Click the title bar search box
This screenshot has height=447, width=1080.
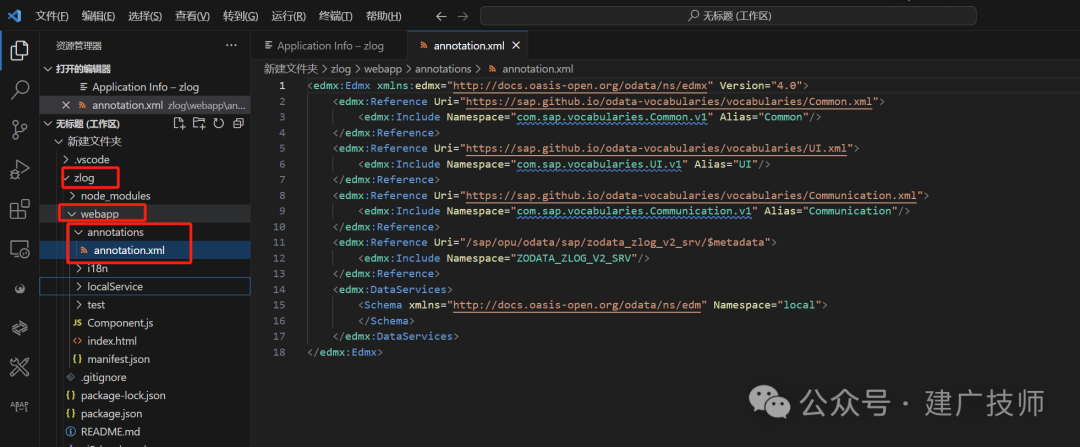pyautogui.click(x=728, y=16)
